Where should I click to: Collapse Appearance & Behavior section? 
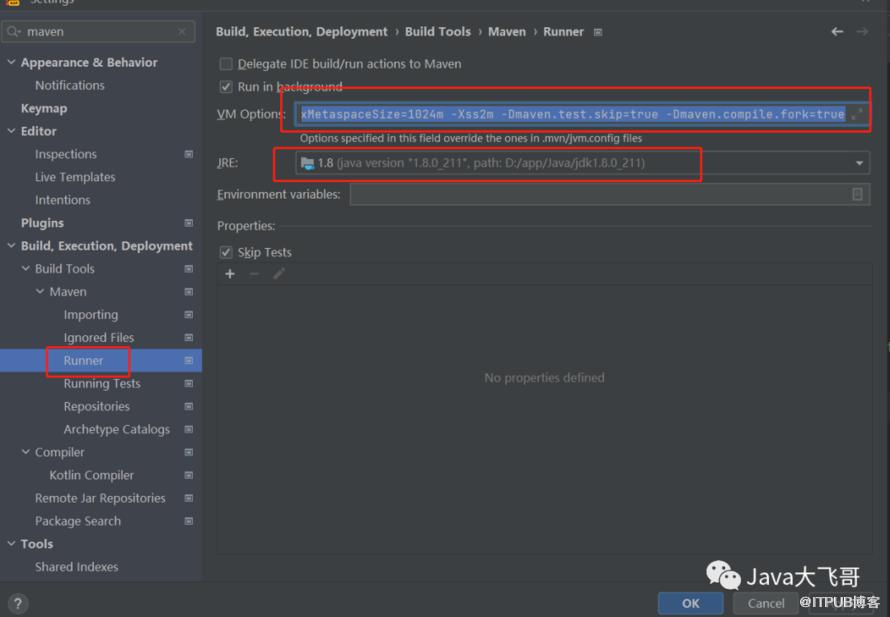[x=11, y=62]
